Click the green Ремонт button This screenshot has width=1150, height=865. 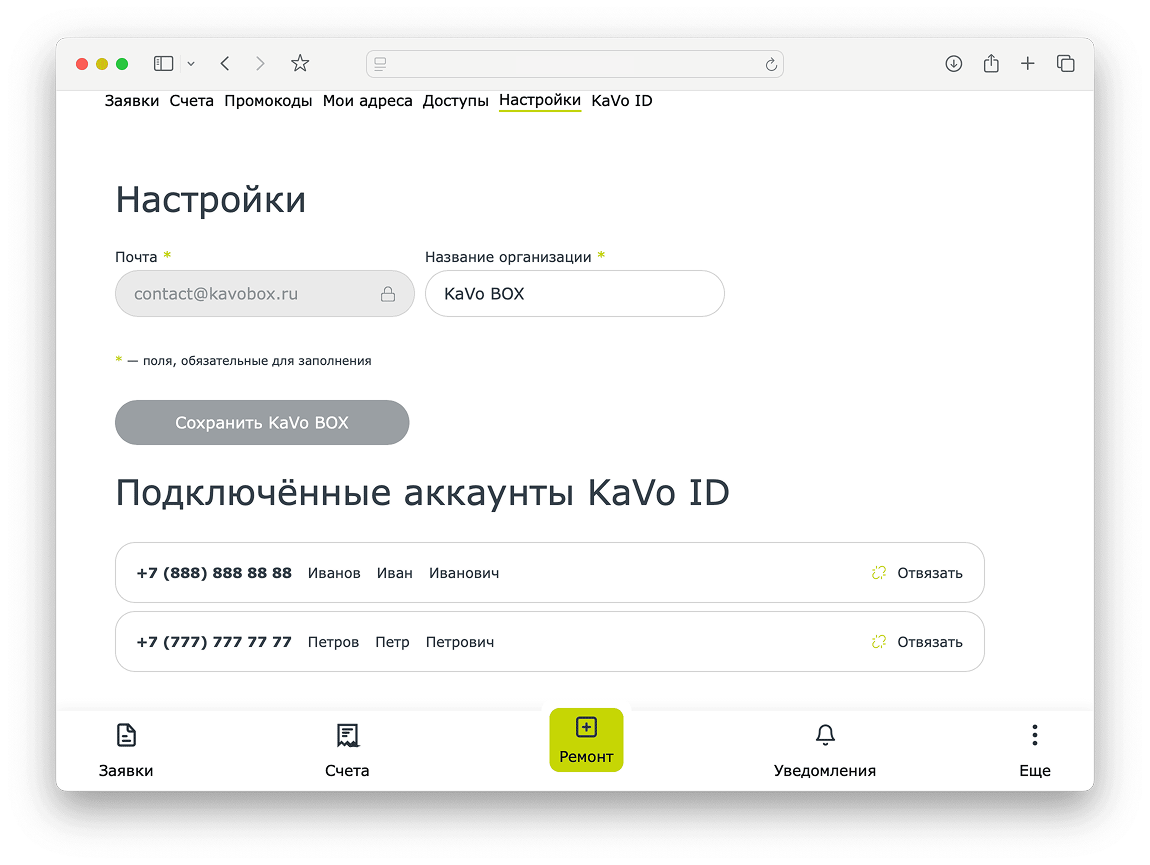pos(586,740)
